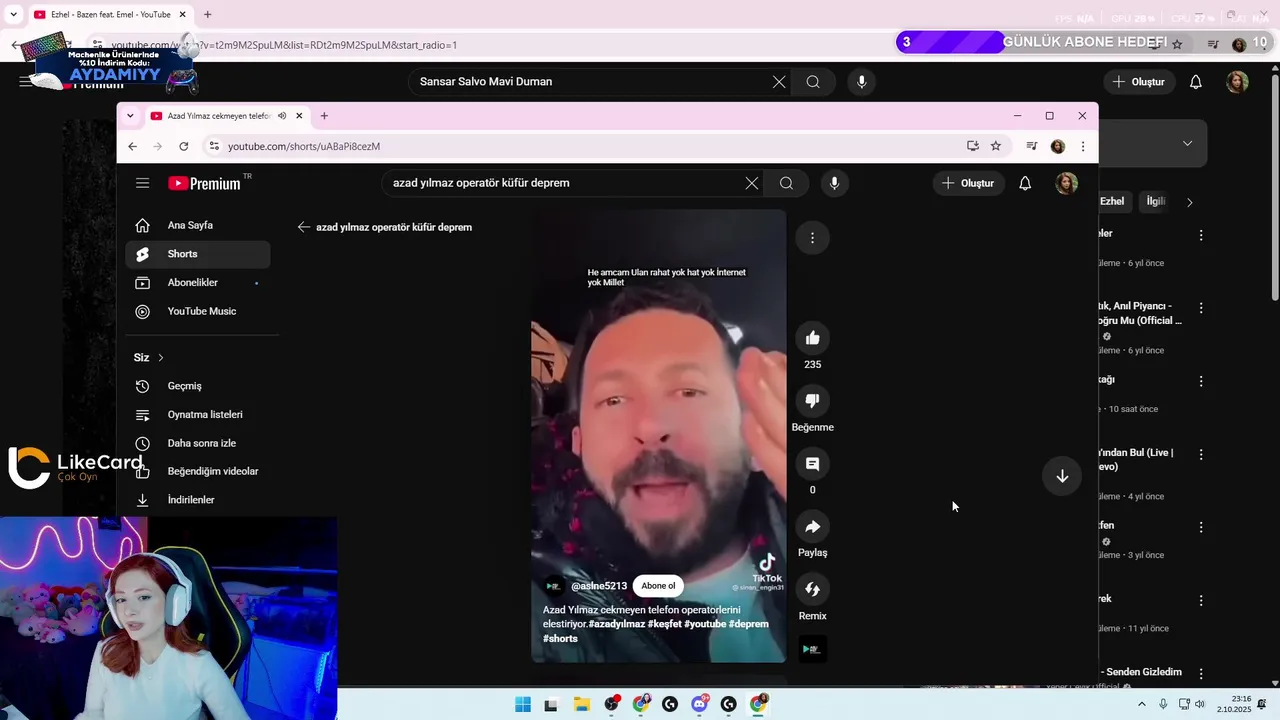Image resolution: width=1280 pixels, height=720 pixels.
Task: Select the Ezhel chip in back window
Action: tap(1112, 201)
